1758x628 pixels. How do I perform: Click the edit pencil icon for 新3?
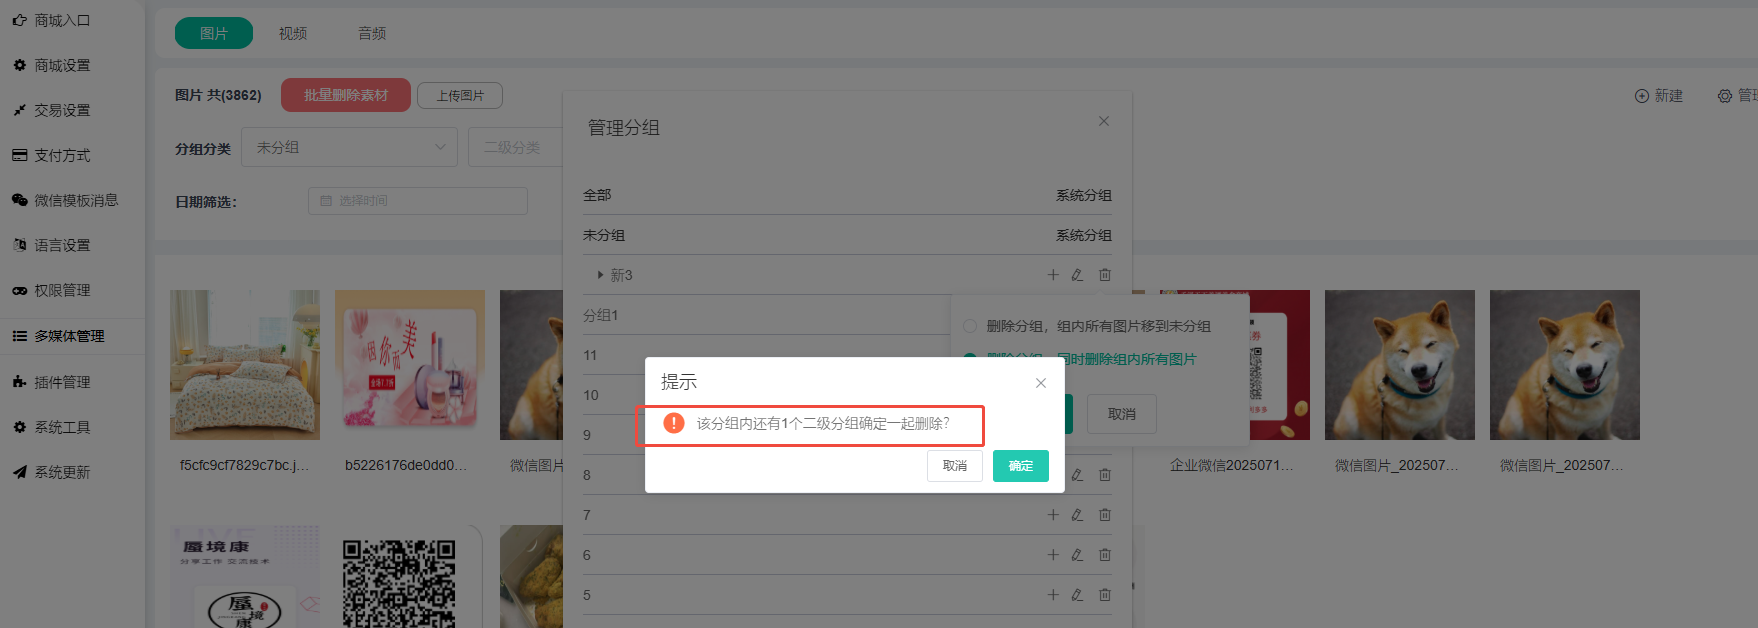1077,275
